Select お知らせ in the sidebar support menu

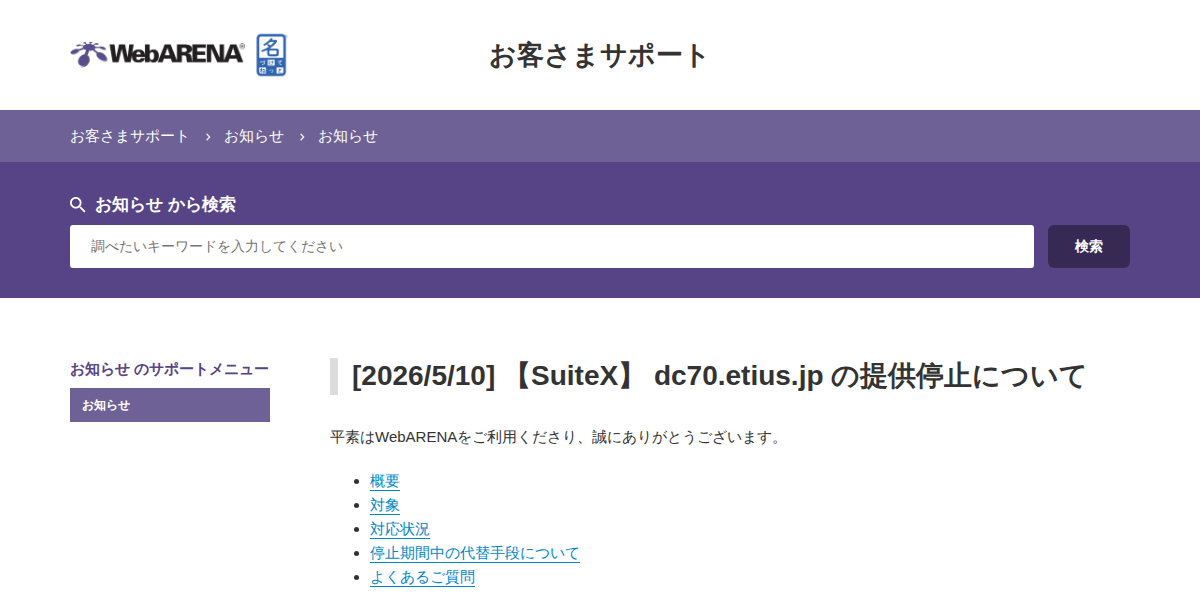[170, 405]
